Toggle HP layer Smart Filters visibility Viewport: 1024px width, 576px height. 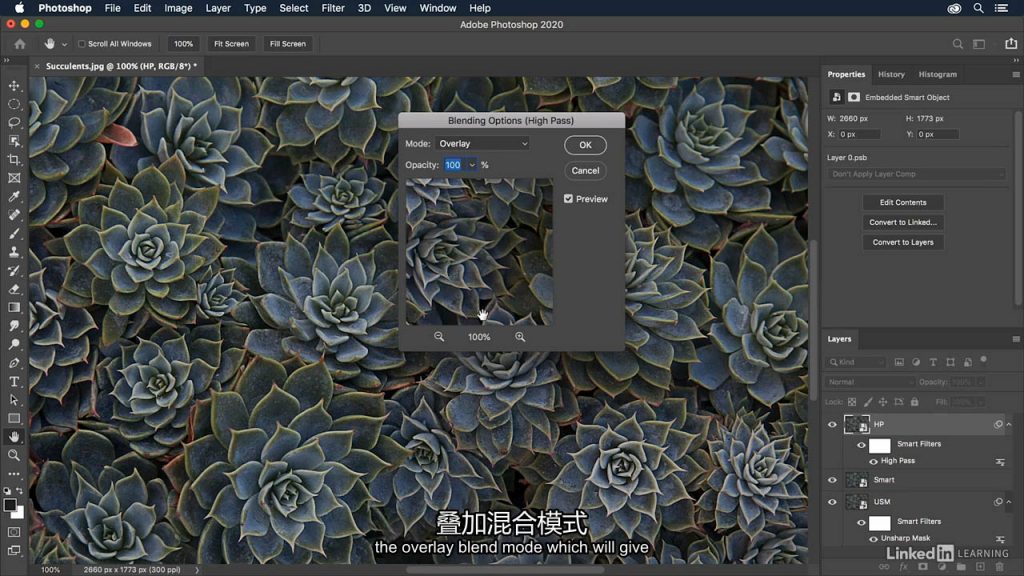(861, 445)
